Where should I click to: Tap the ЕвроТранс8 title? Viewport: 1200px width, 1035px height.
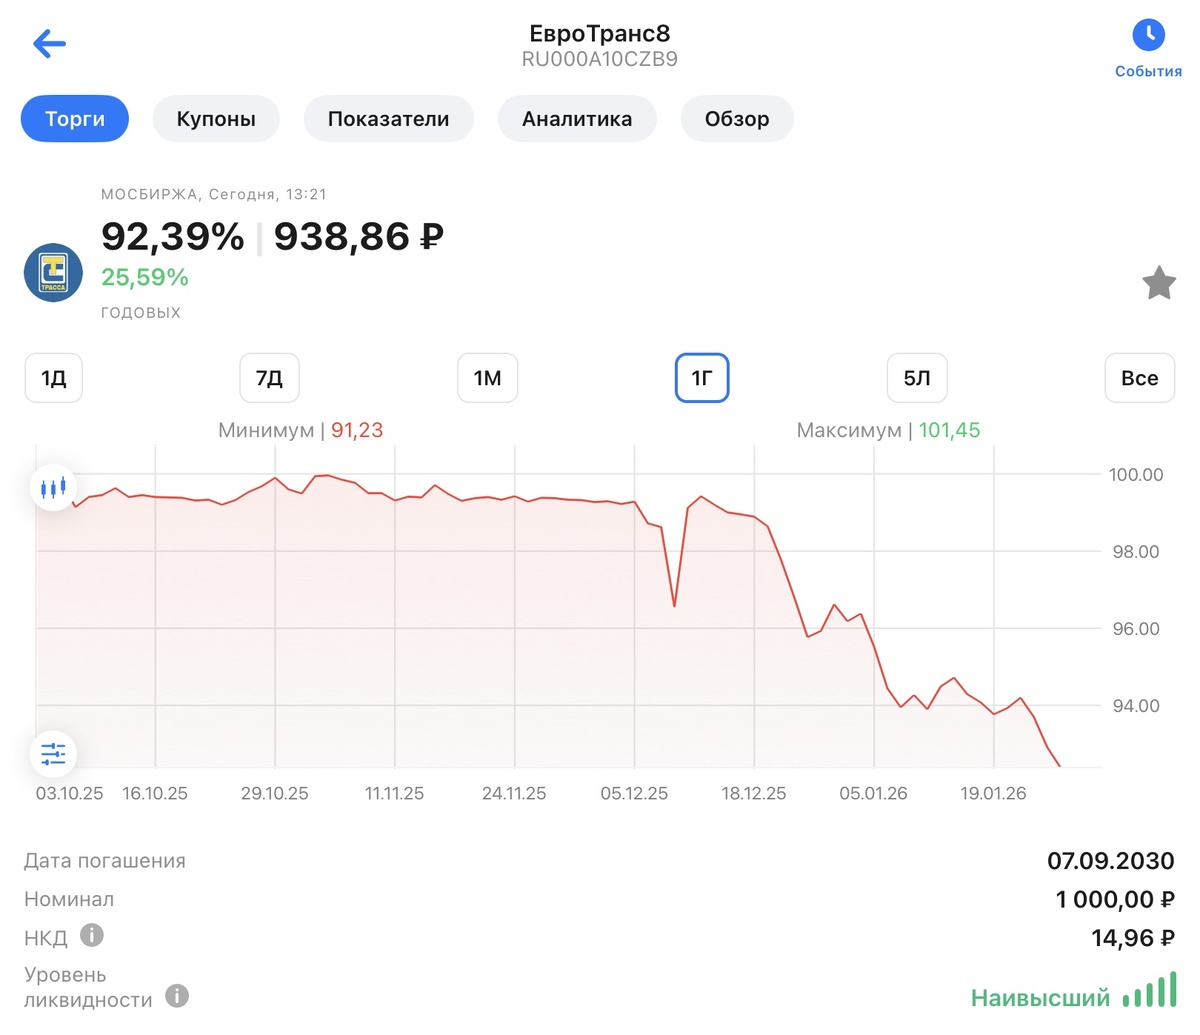tap(600, 33)
